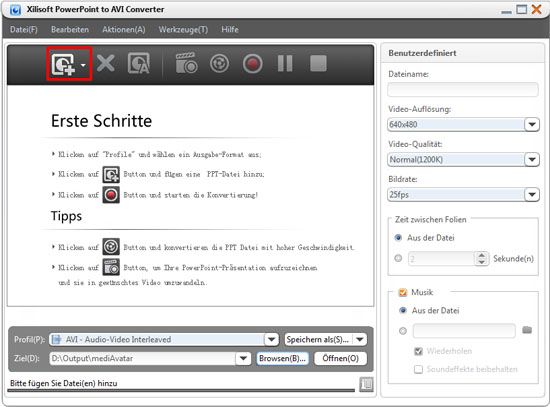The width and height of the screenshot is (550, 407).
Task: Click the Stop toolbar button
Action: pos(318,64)
